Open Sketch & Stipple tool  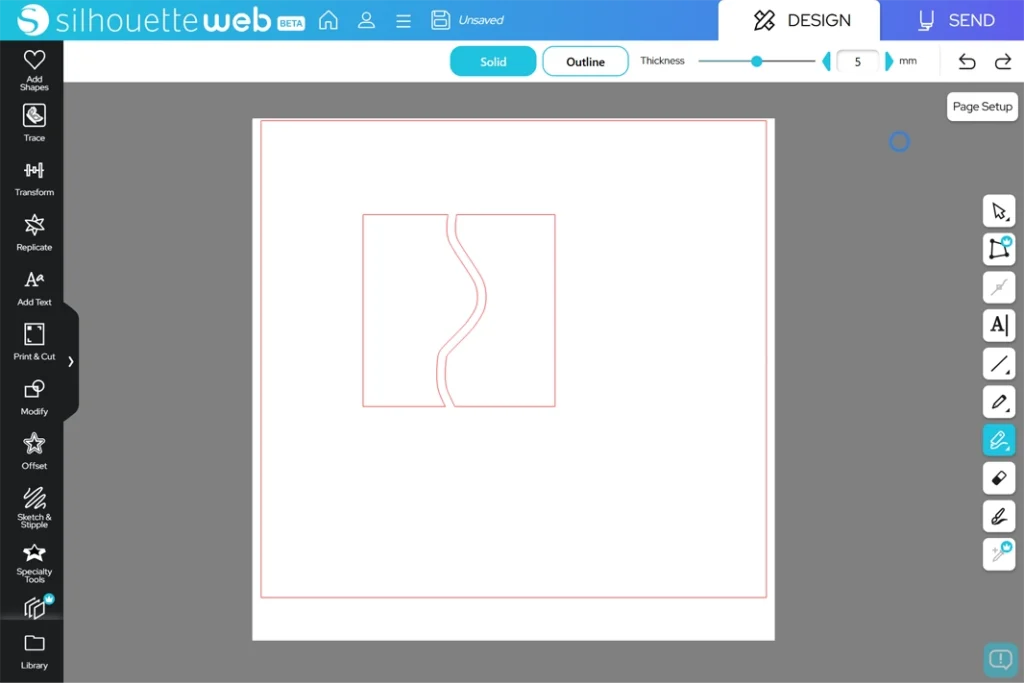[x=34, y=505]
